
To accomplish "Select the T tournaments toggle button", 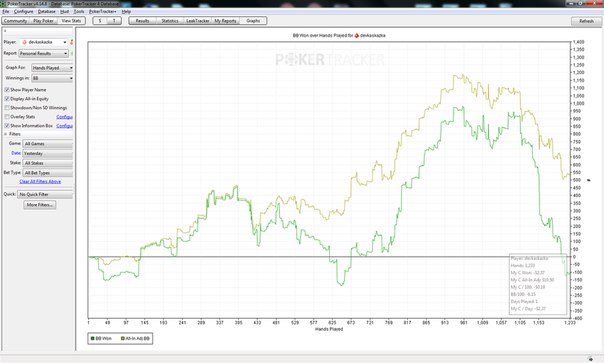I will (x=114, y=21).
